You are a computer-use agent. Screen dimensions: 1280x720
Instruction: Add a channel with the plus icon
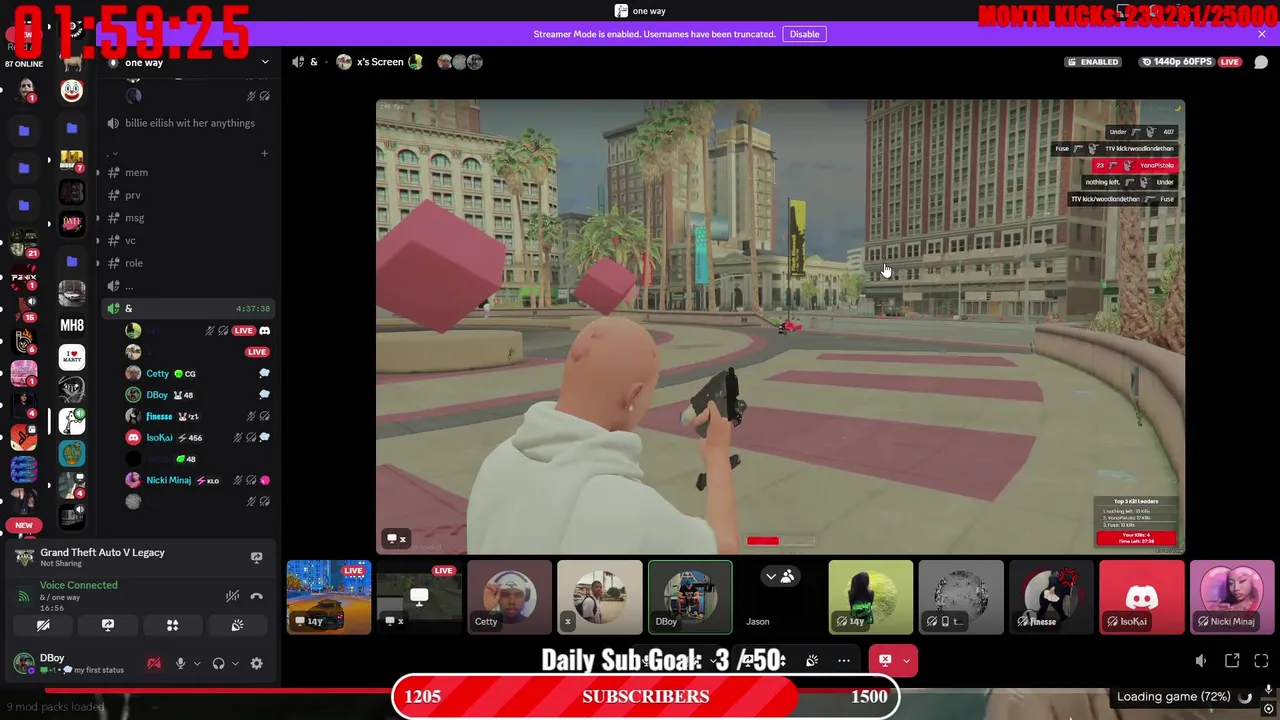(264, 153)
